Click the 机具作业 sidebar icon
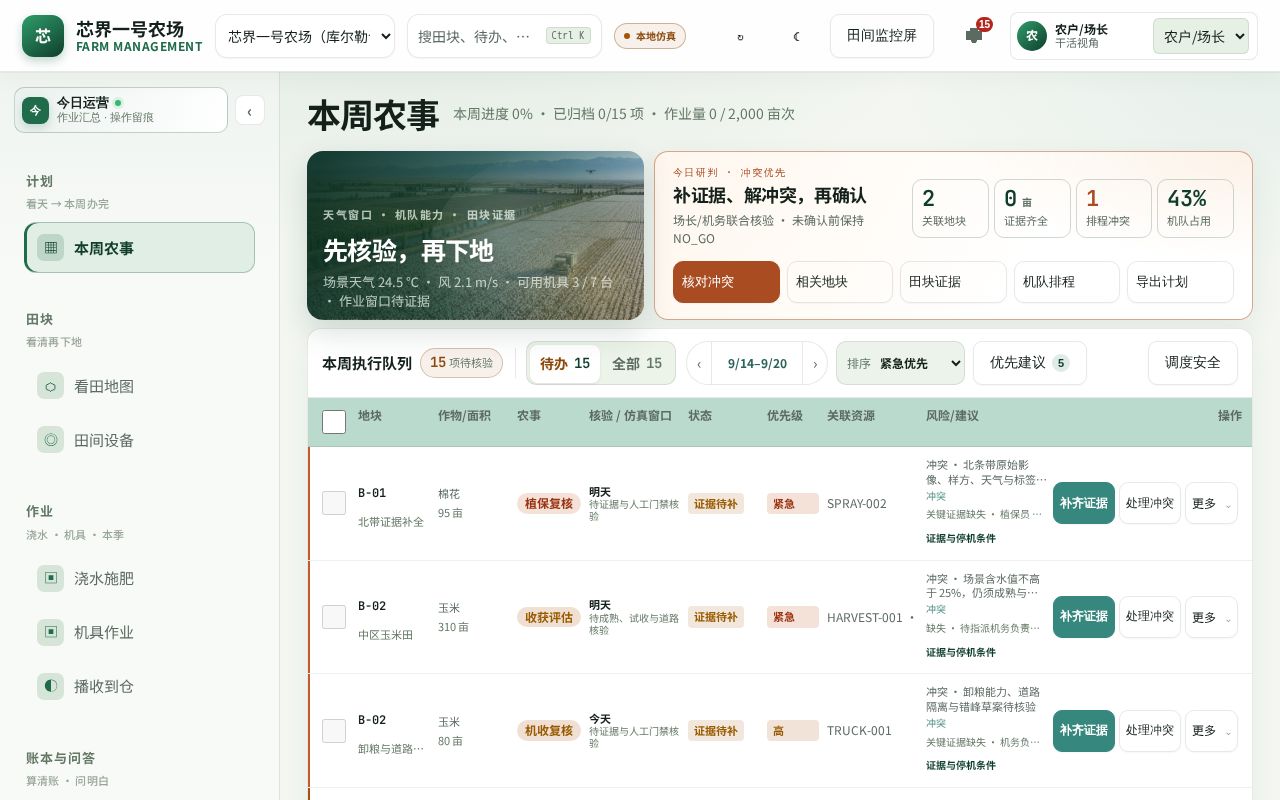This screenshot has width=1280, height=800. click(x=51, y=632)
